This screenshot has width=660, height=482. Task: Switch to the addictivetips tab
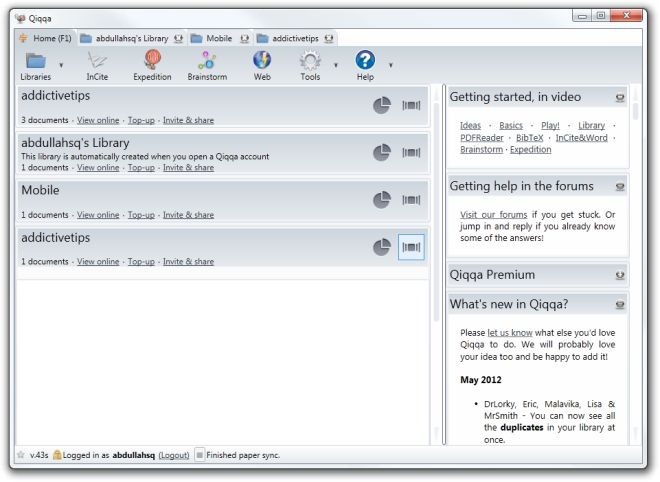(x=295, y=38)
